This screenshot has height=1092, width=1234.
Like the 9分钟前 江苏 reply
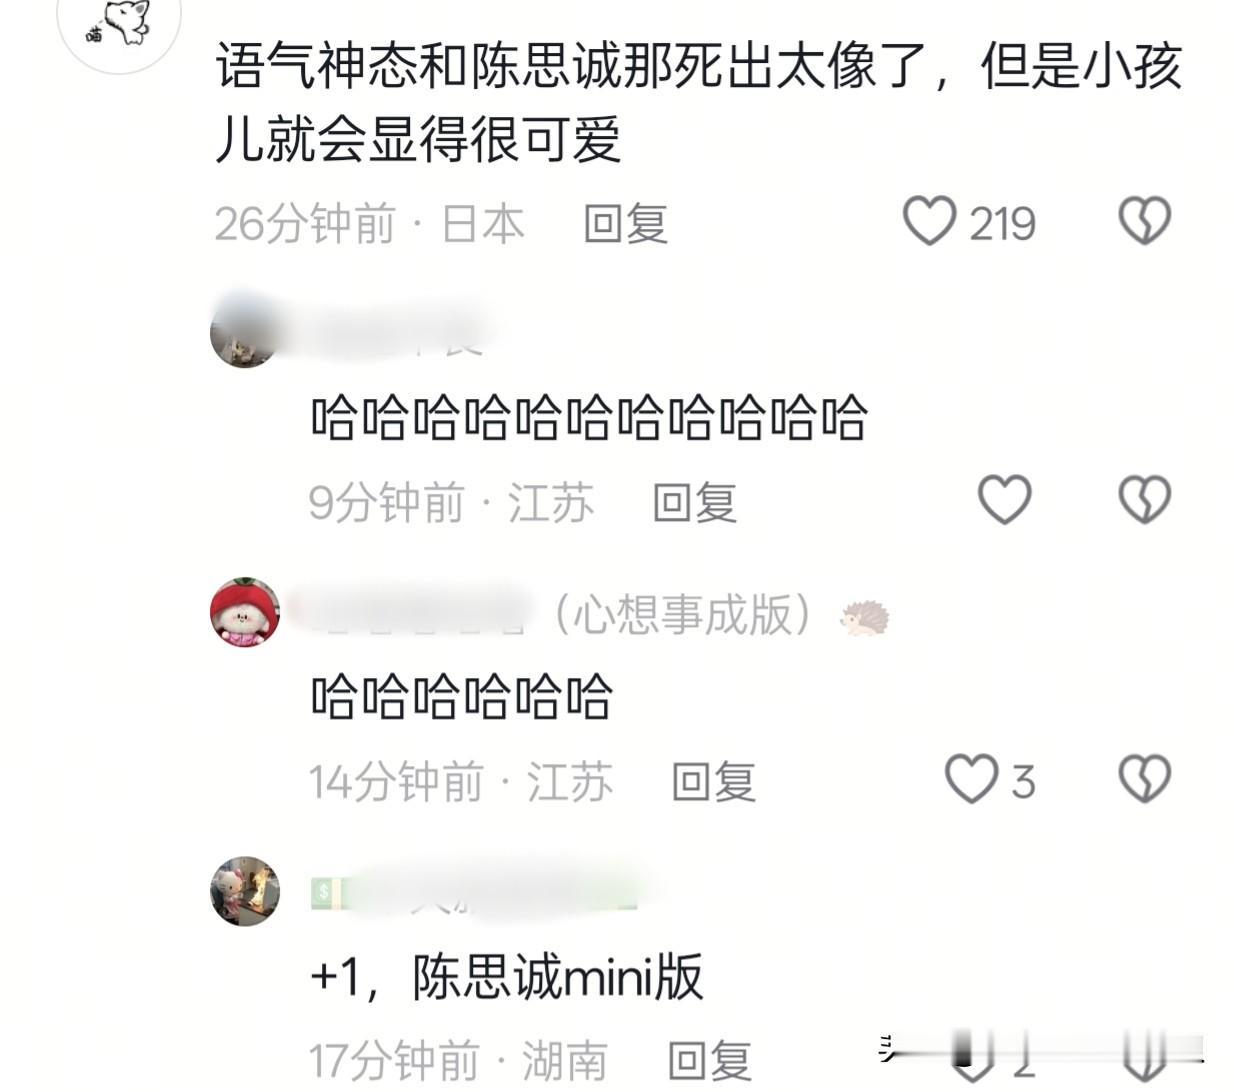pos(1004,500)
